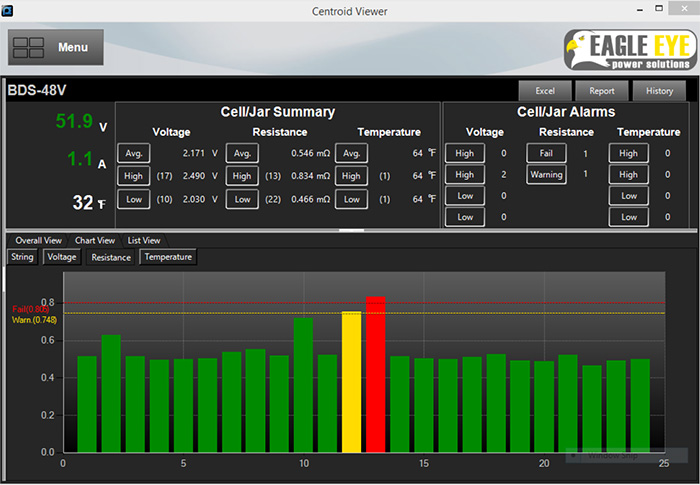Click the High button under Resistance summary

(x=241, y=176)
